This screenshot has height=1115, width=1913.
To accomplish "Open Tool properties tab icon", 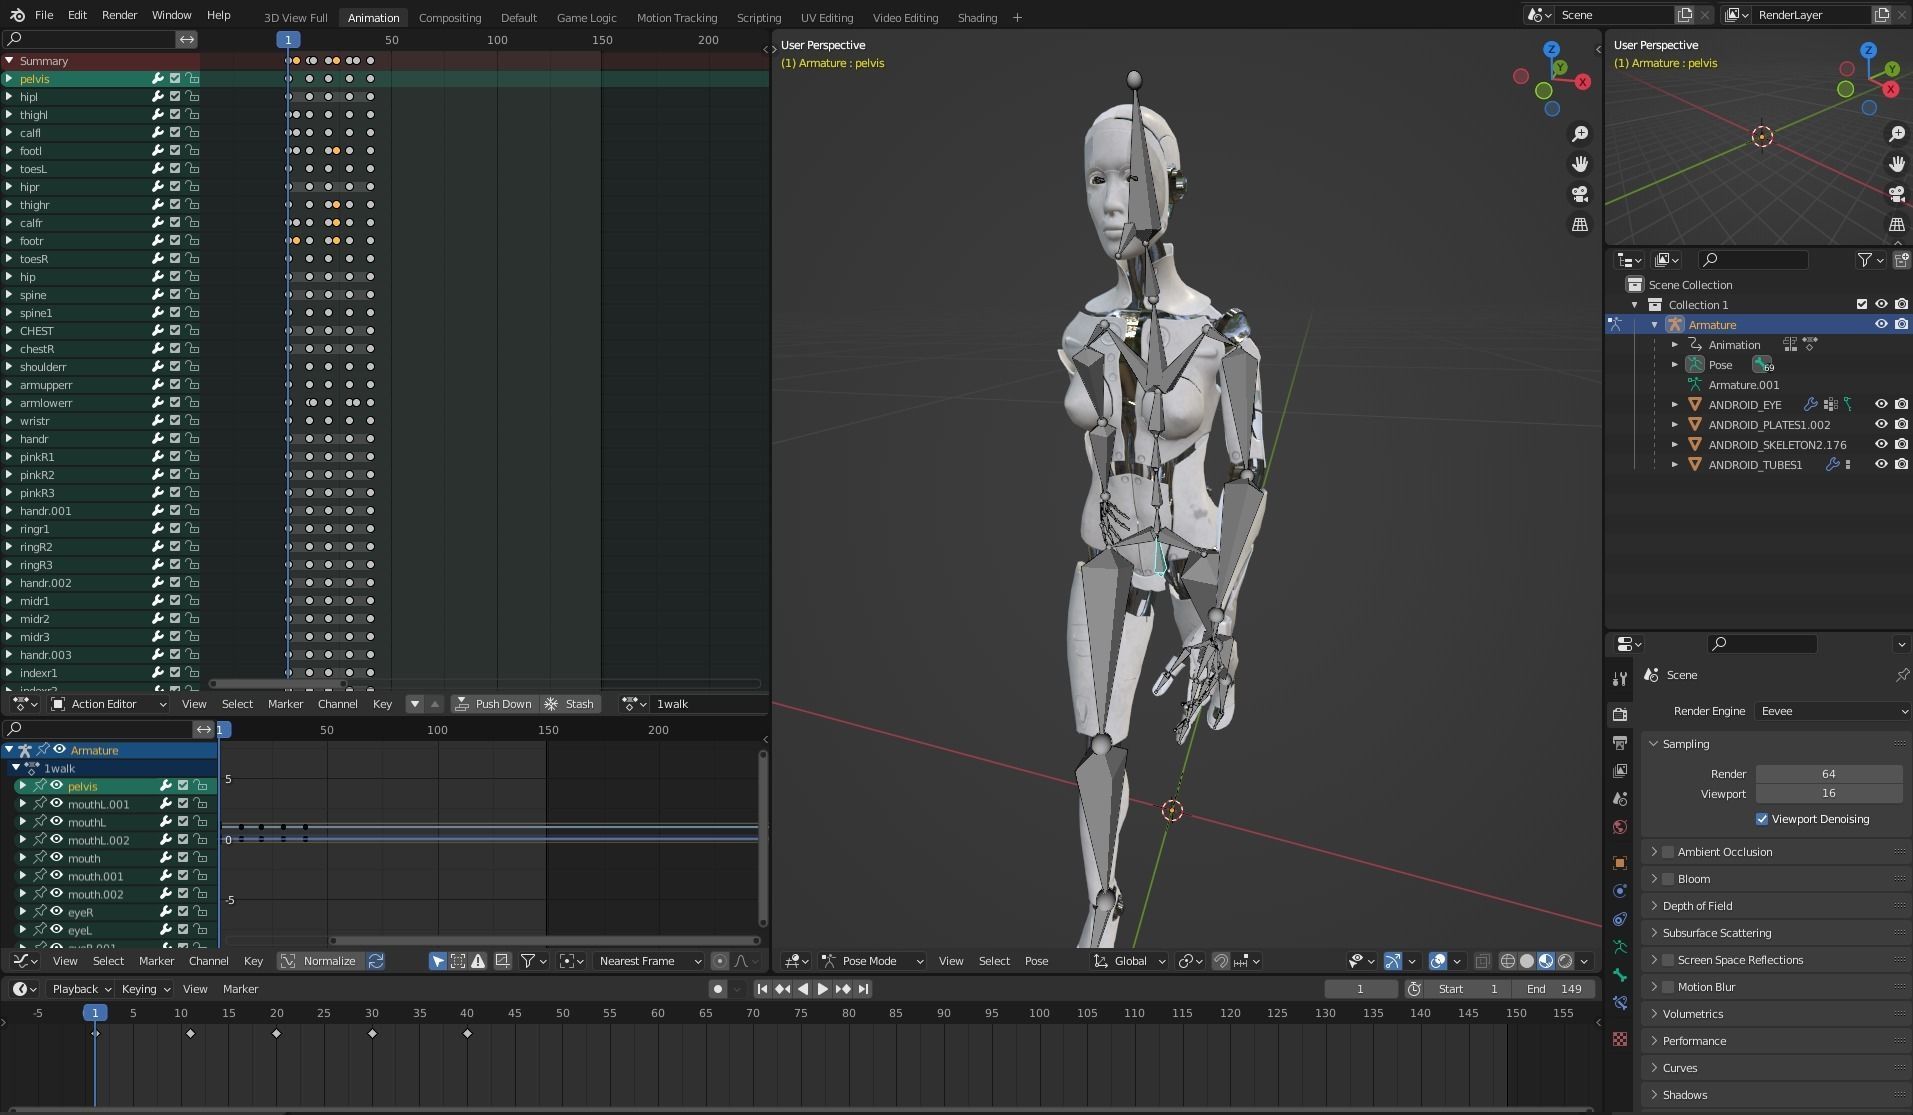I will (x=1620, y=679).
